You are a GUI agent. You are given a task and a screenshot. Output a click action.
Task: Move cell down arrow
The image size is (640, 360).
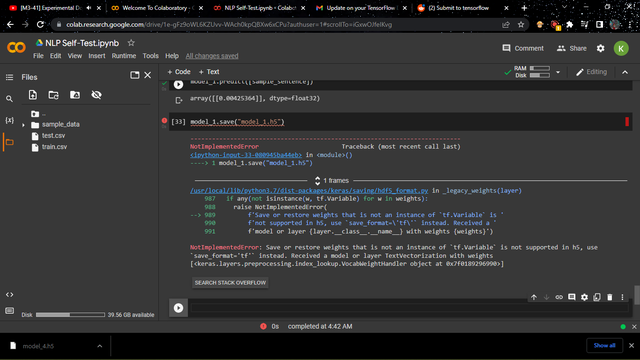547,297
